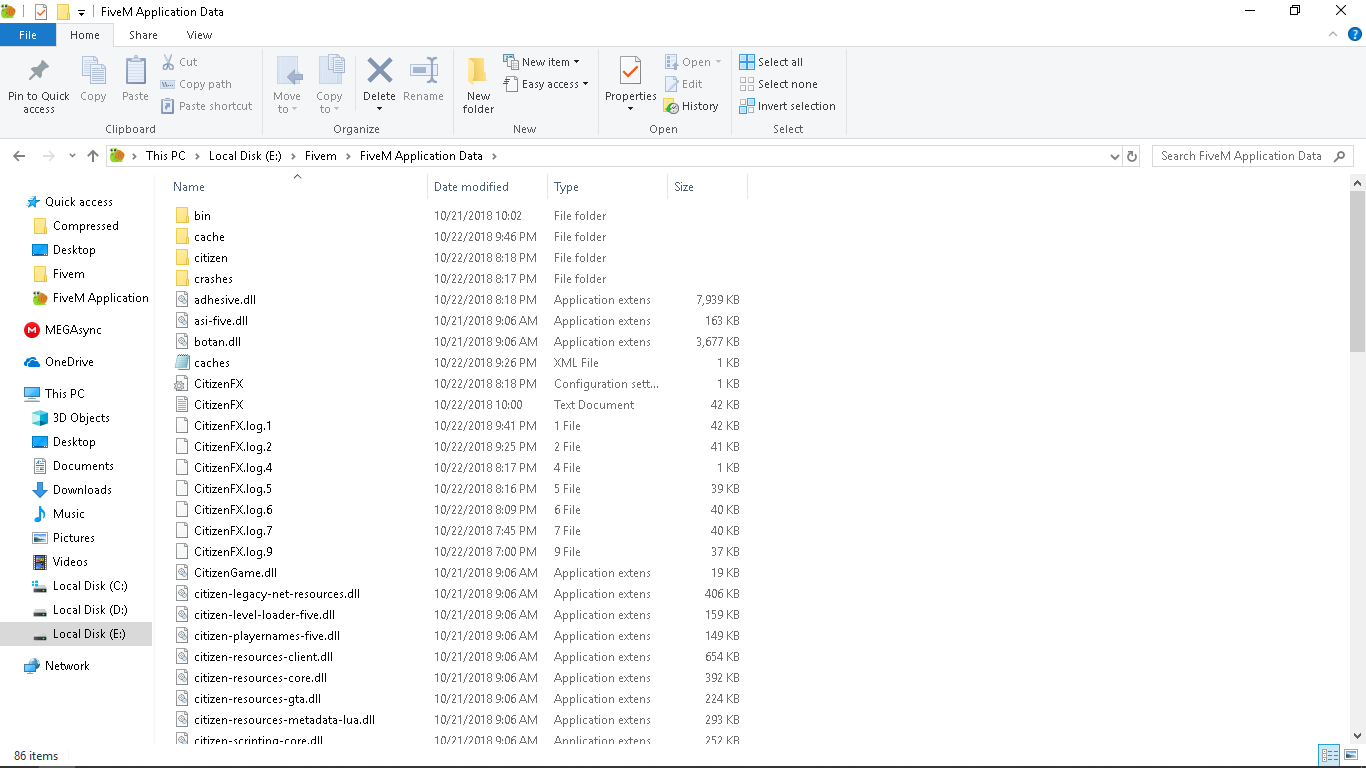
Task: Click the Up arrow navigation button
Action: [x=93, y=156]
